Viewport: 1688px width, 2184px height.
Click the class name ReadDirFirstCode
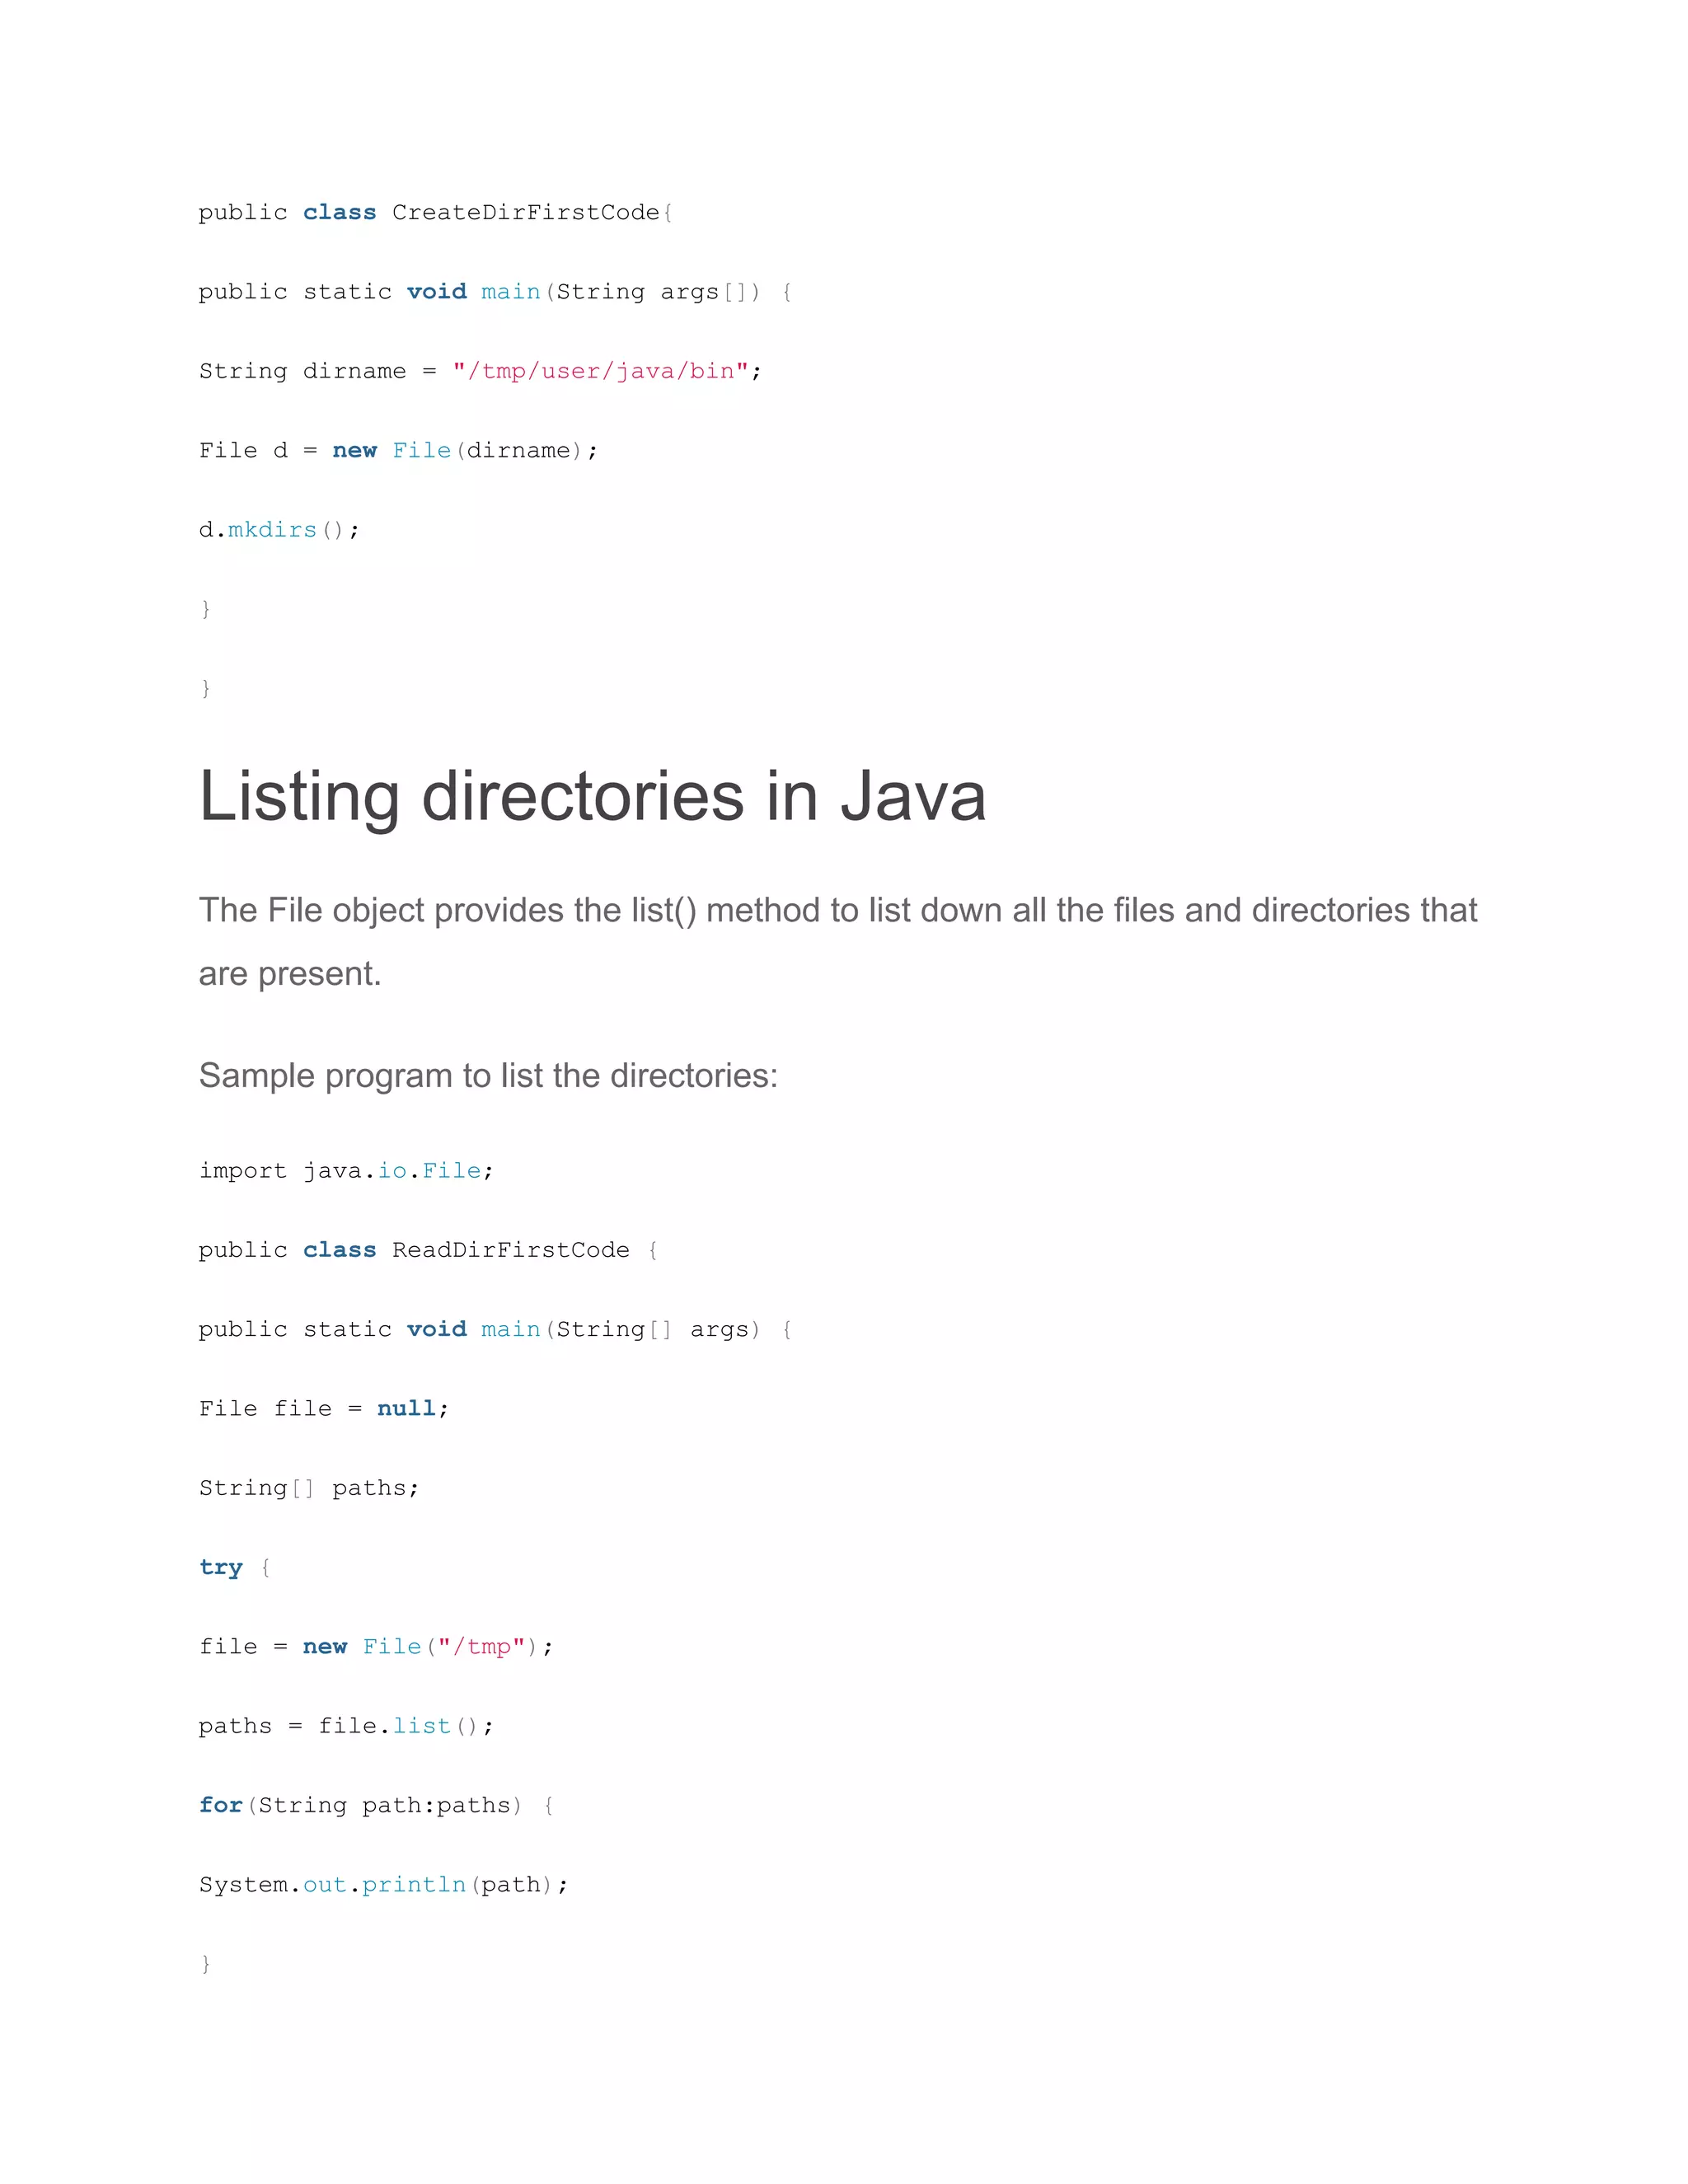(x=510, y=1250)
